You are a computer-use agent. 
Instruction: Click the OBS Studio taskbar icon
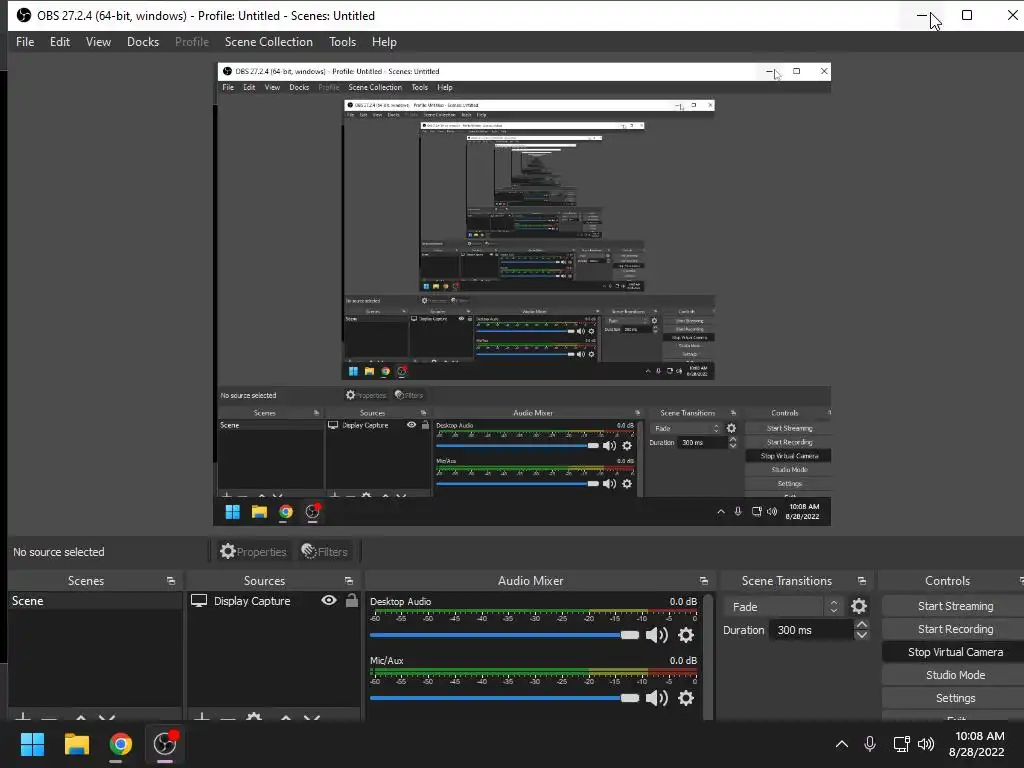click(x=165, y=744)
